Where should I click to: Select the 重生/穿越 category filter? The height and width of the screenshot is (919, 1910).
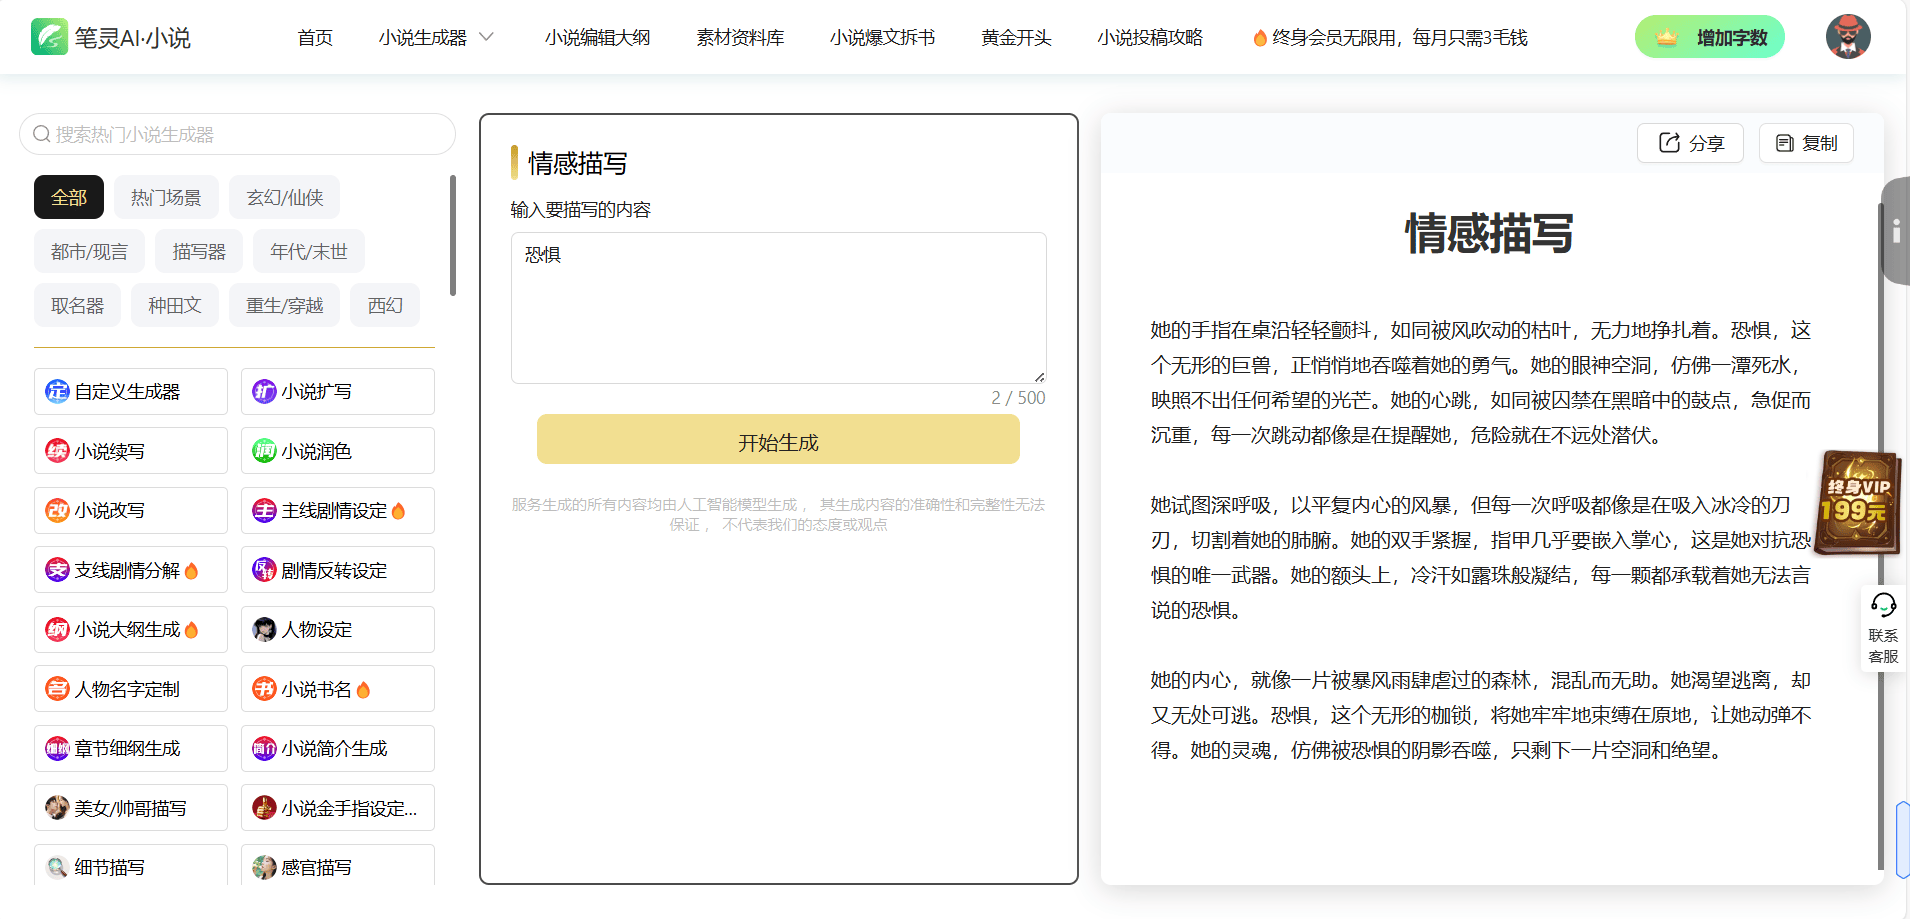pyautogui.click(x=285, y=305)
